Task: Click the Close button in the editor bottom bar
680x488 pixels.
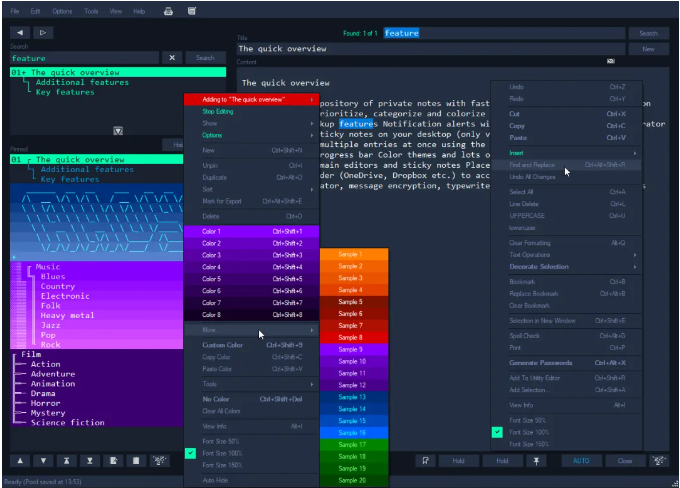Action: [625, 461]
